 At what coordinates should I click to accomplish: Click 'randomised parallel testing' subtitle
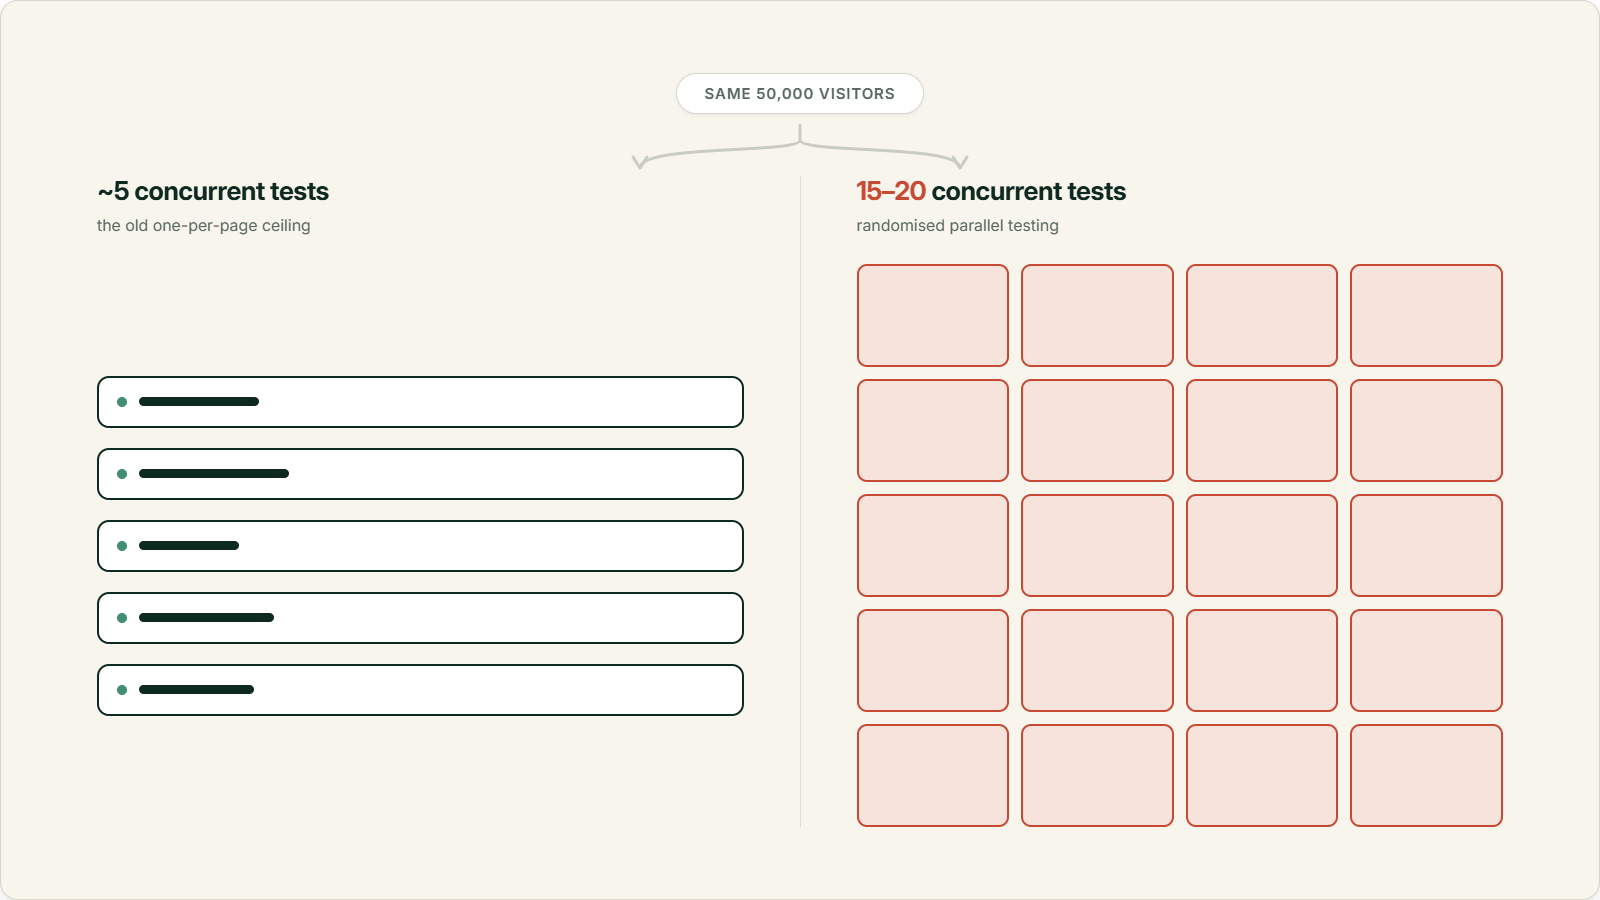tap(957, 226)
